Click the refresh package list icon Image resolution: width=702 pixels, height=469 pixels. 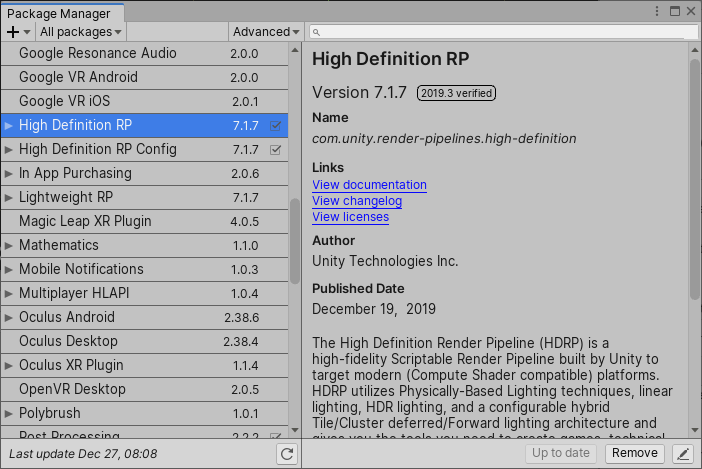click(288, 454)
